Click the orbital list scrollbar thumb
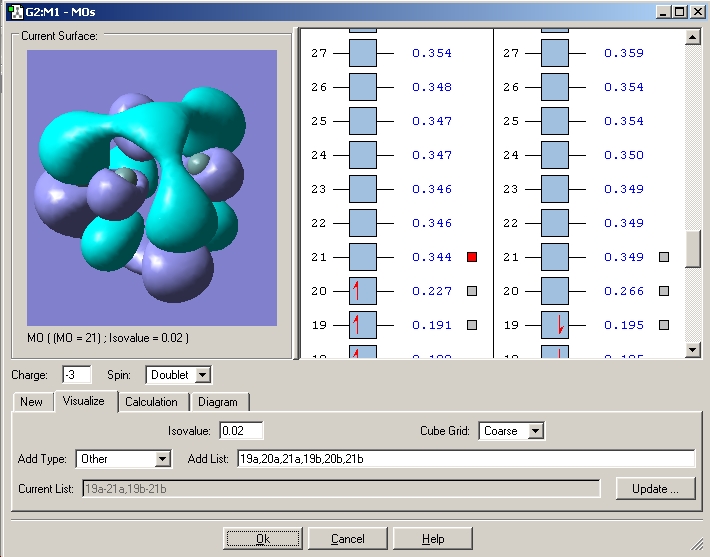The width and height of the screenshot is (710, 557). 693,249
